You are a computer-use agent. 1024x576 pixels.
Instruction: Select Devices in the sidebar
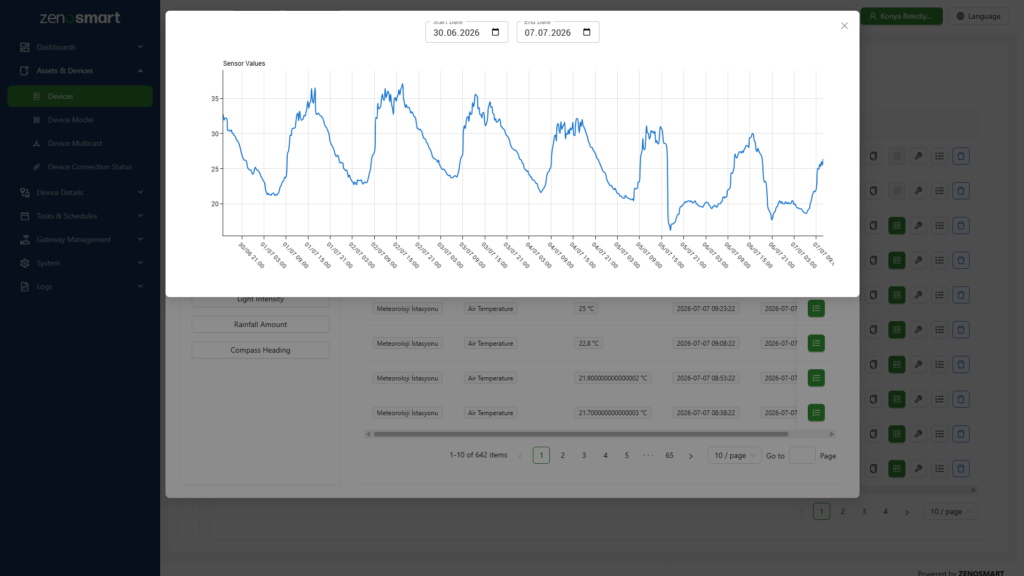click(x=80, y=96)
